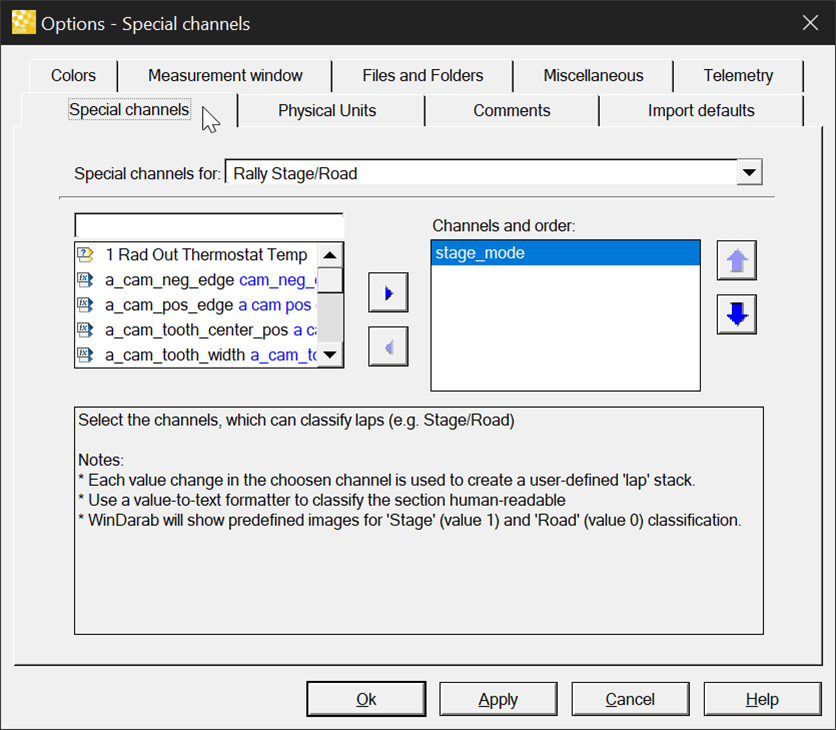Click the WinDarab app icon in title bar
Image resolution: width=836 pixels, height=730 pixels.
[x=23, y=23]
